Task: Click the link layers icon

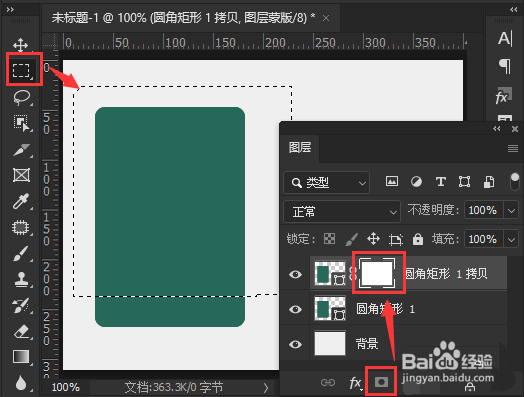Action: (x=328, y=382)
